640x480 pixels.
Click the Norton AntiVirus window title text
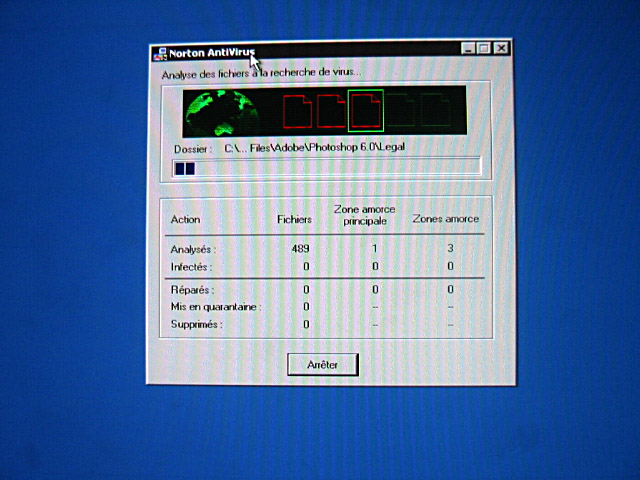tap(212, 53)
